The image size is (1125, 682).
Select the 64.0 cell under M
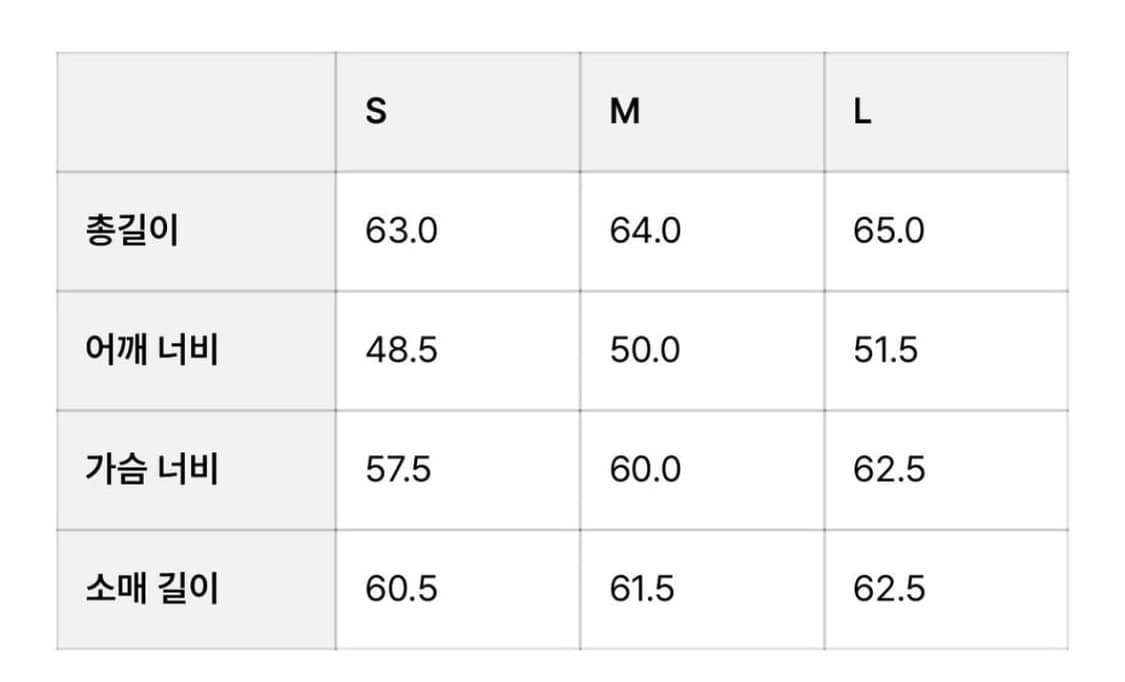point(645,231)
